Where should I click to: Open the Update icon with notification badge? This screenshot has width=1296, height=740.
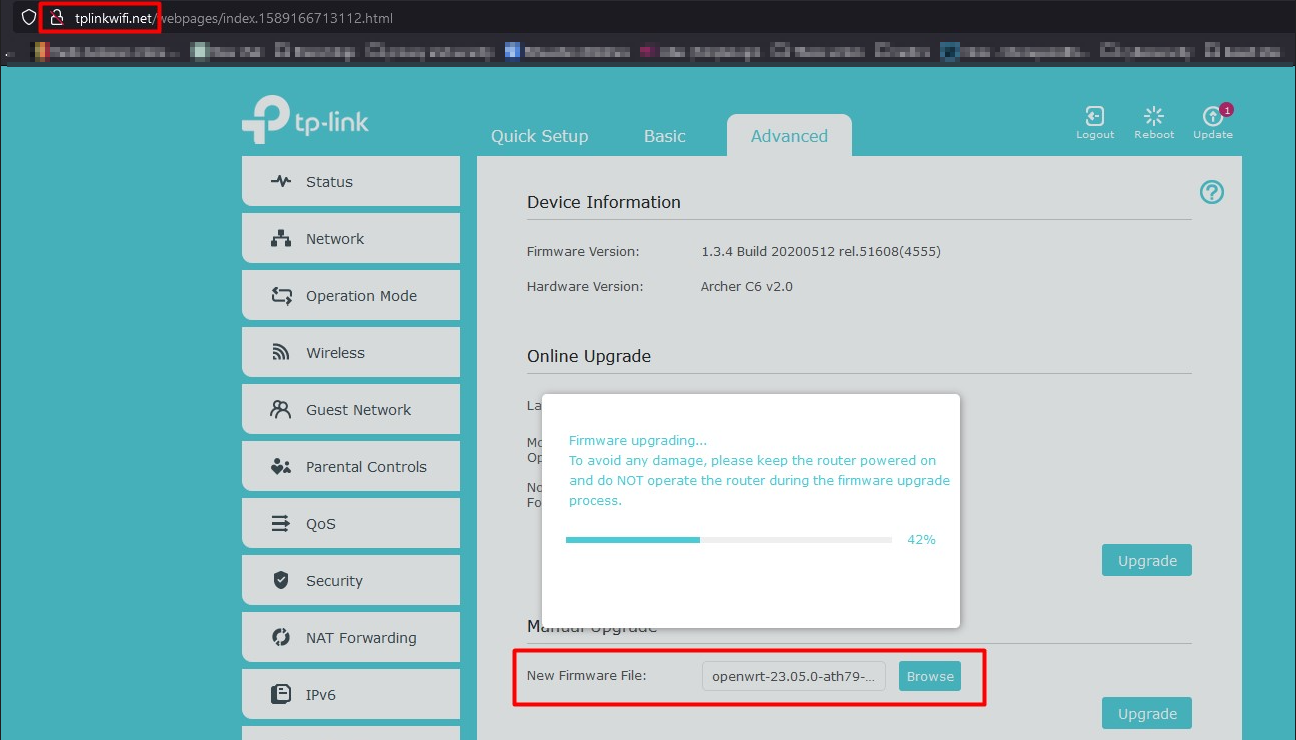pos(1213,116)
